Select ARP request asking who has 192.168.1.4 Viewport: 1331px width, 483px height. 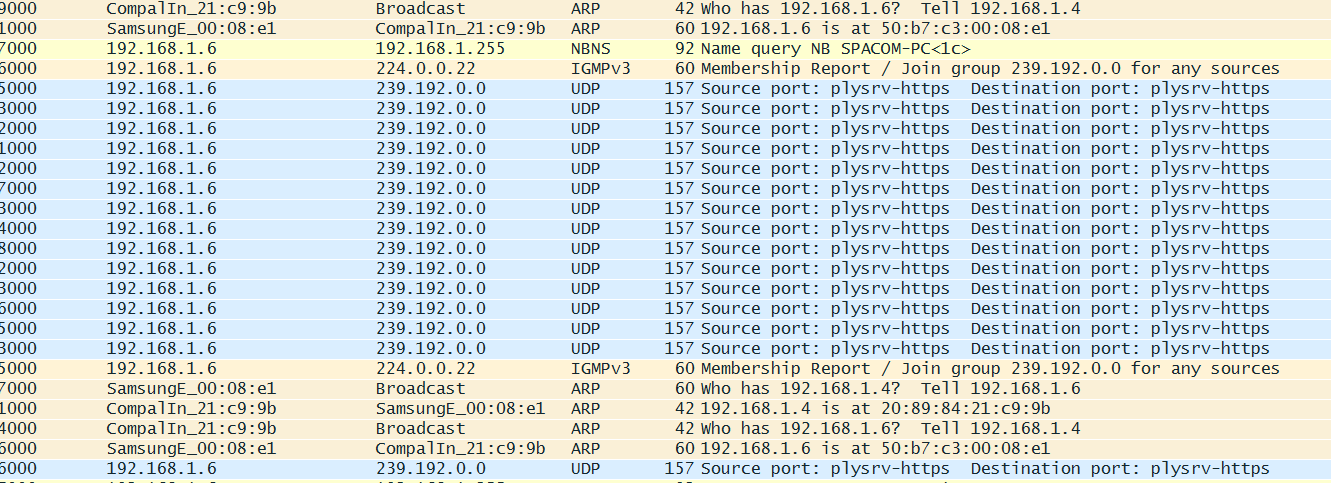(x=665, y=388)
